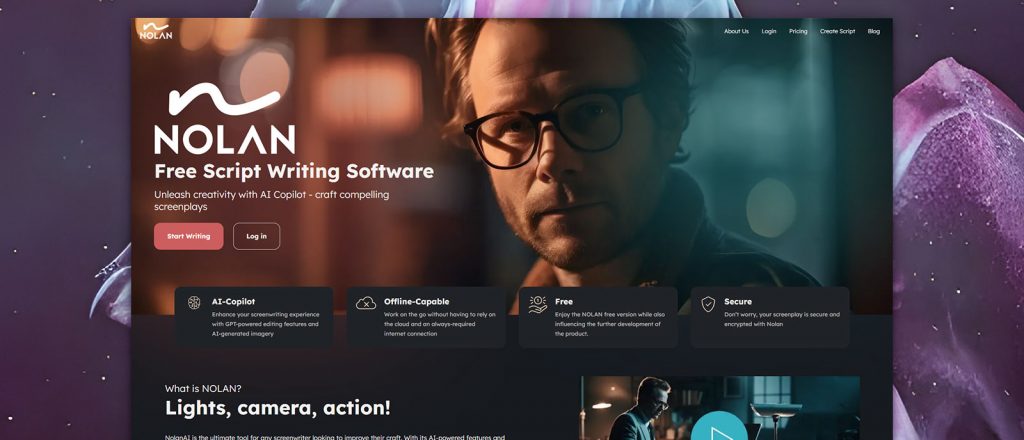Open Create Script from navigation

(x=837, y=31)
